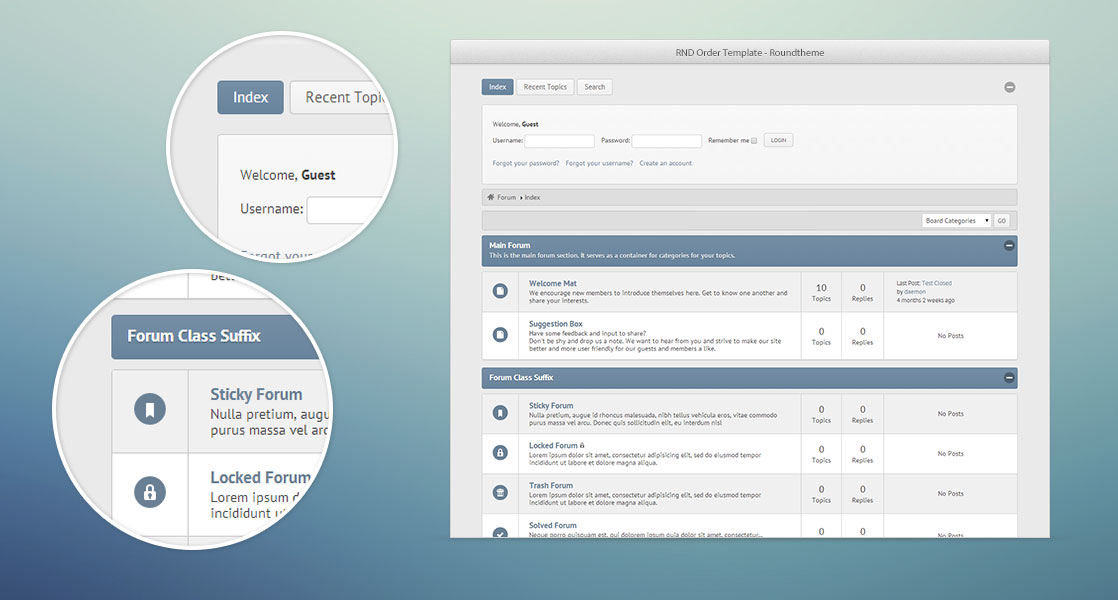Open the 'daemon' user profile link
The image size is (1118, 600).
[x=915, y=291]
